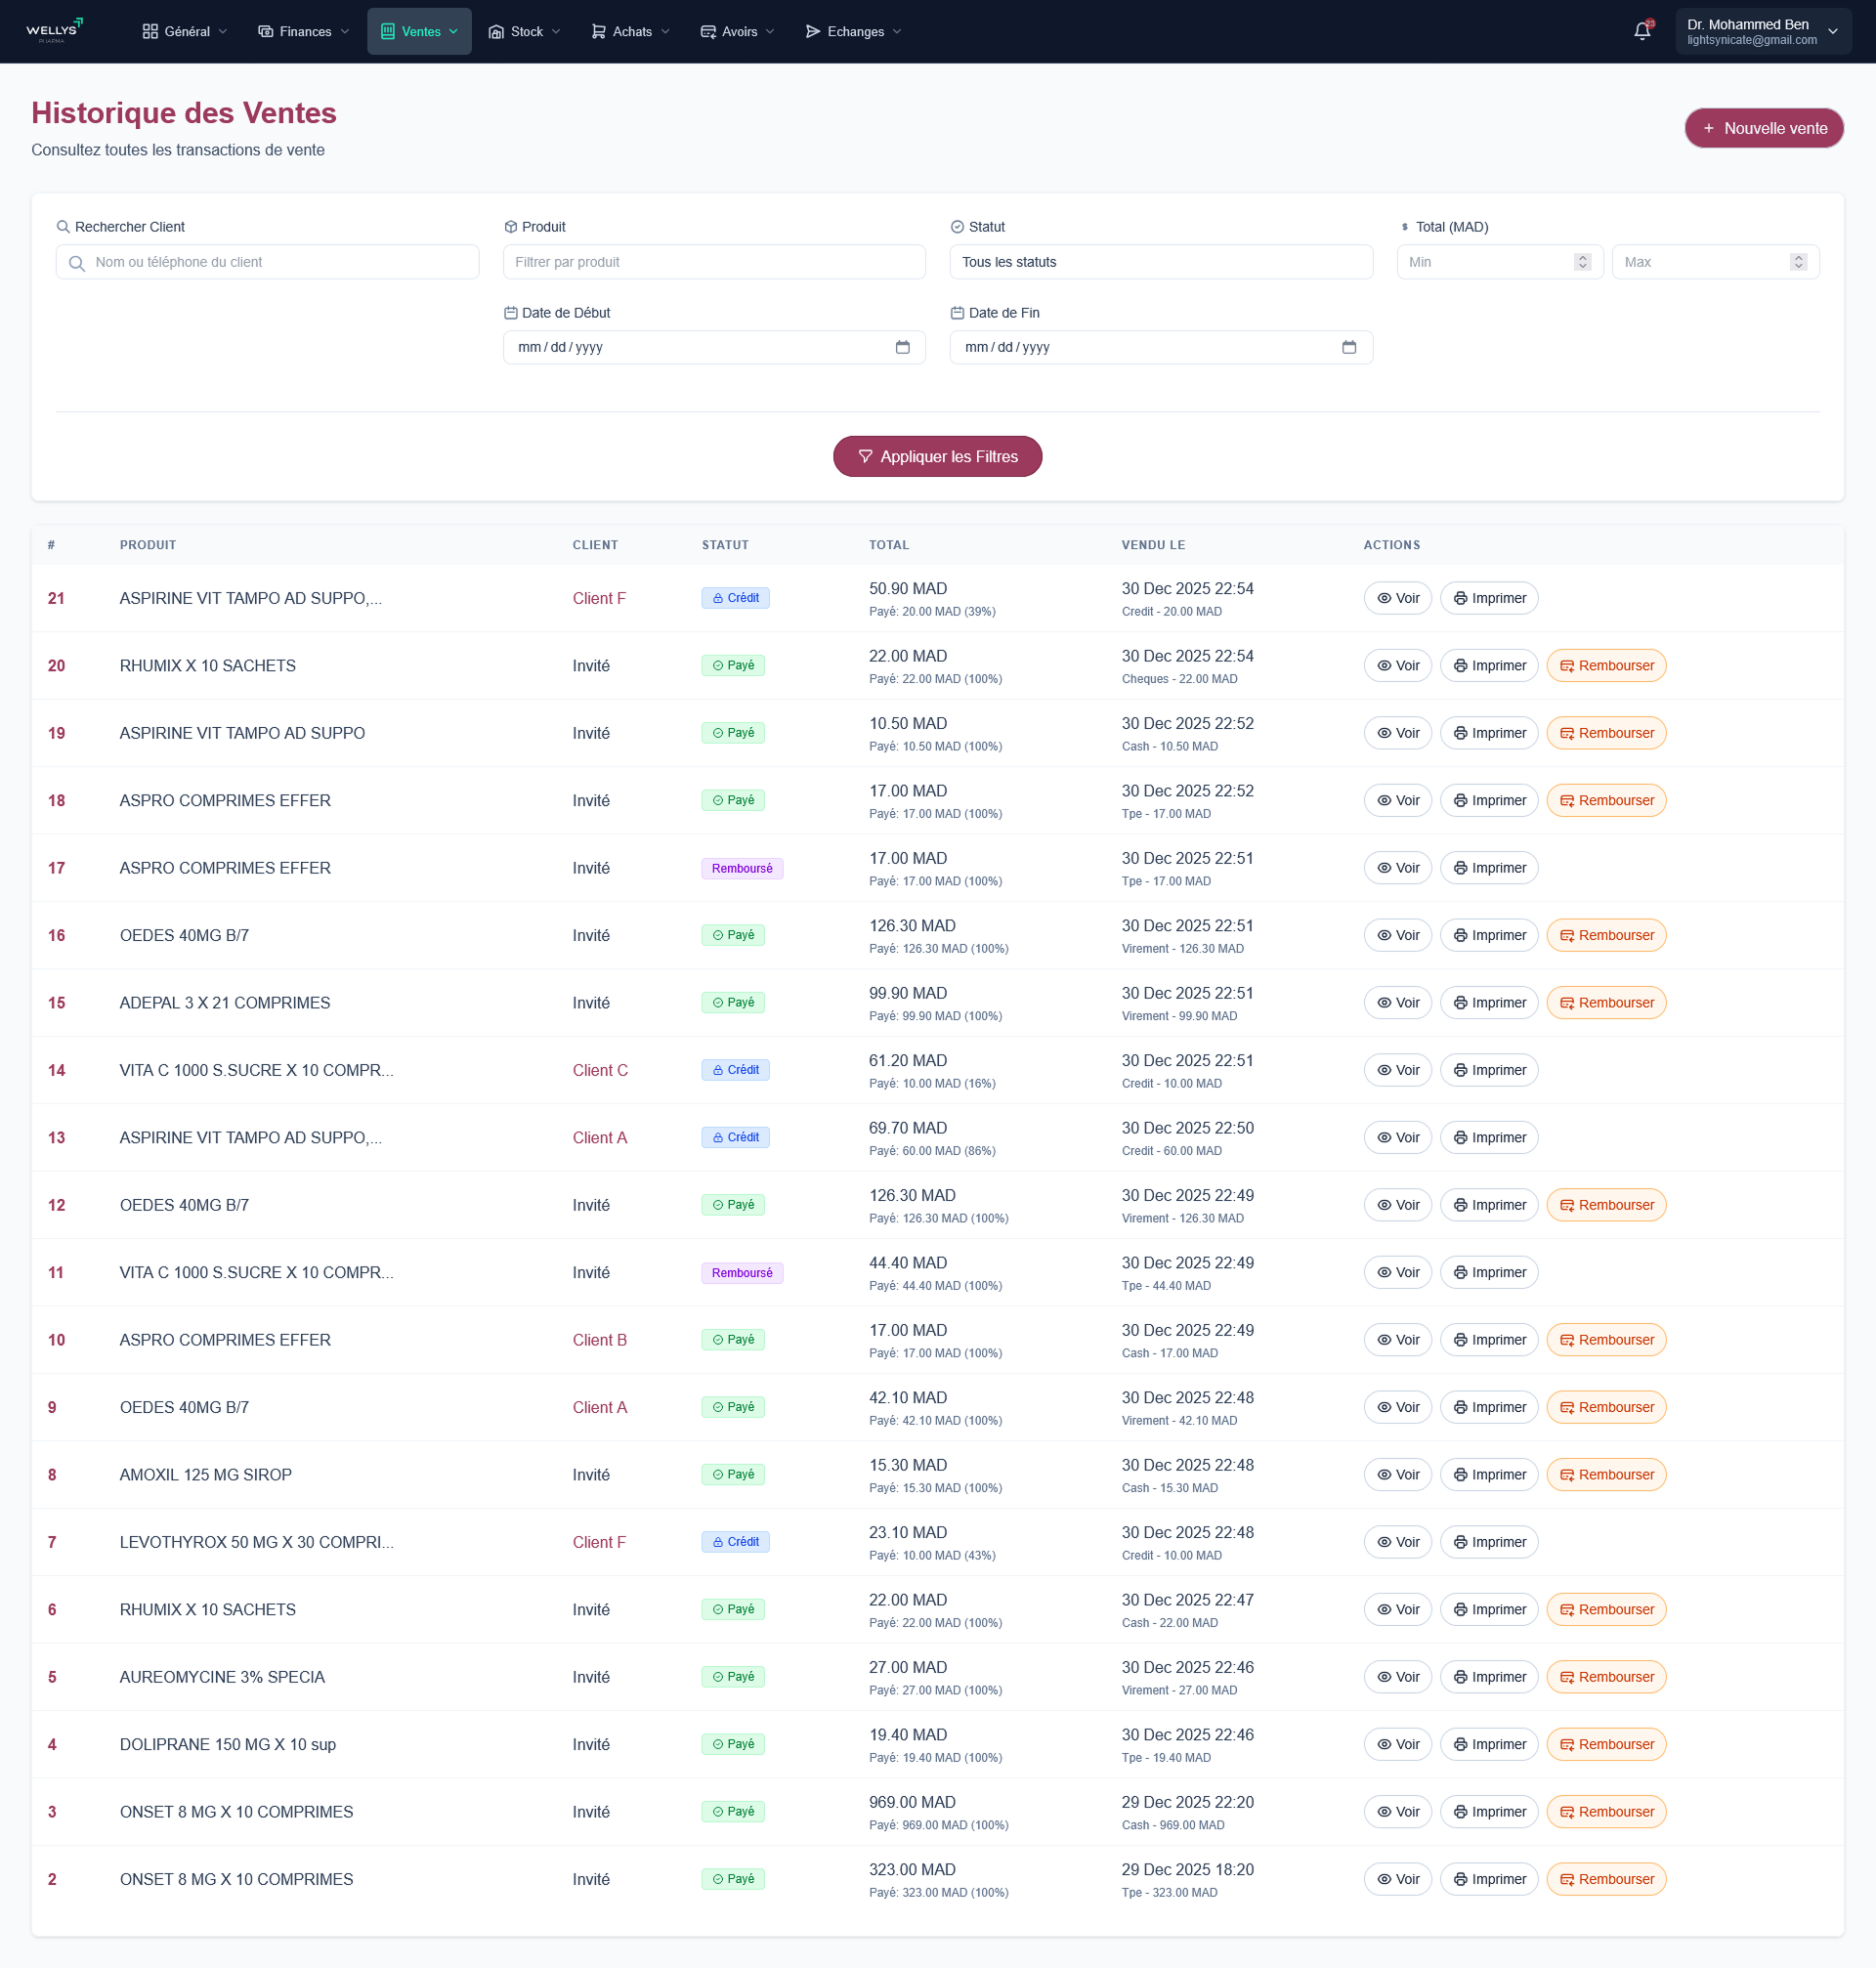Click the Max total stepper arrows

tap(1797, 262)
